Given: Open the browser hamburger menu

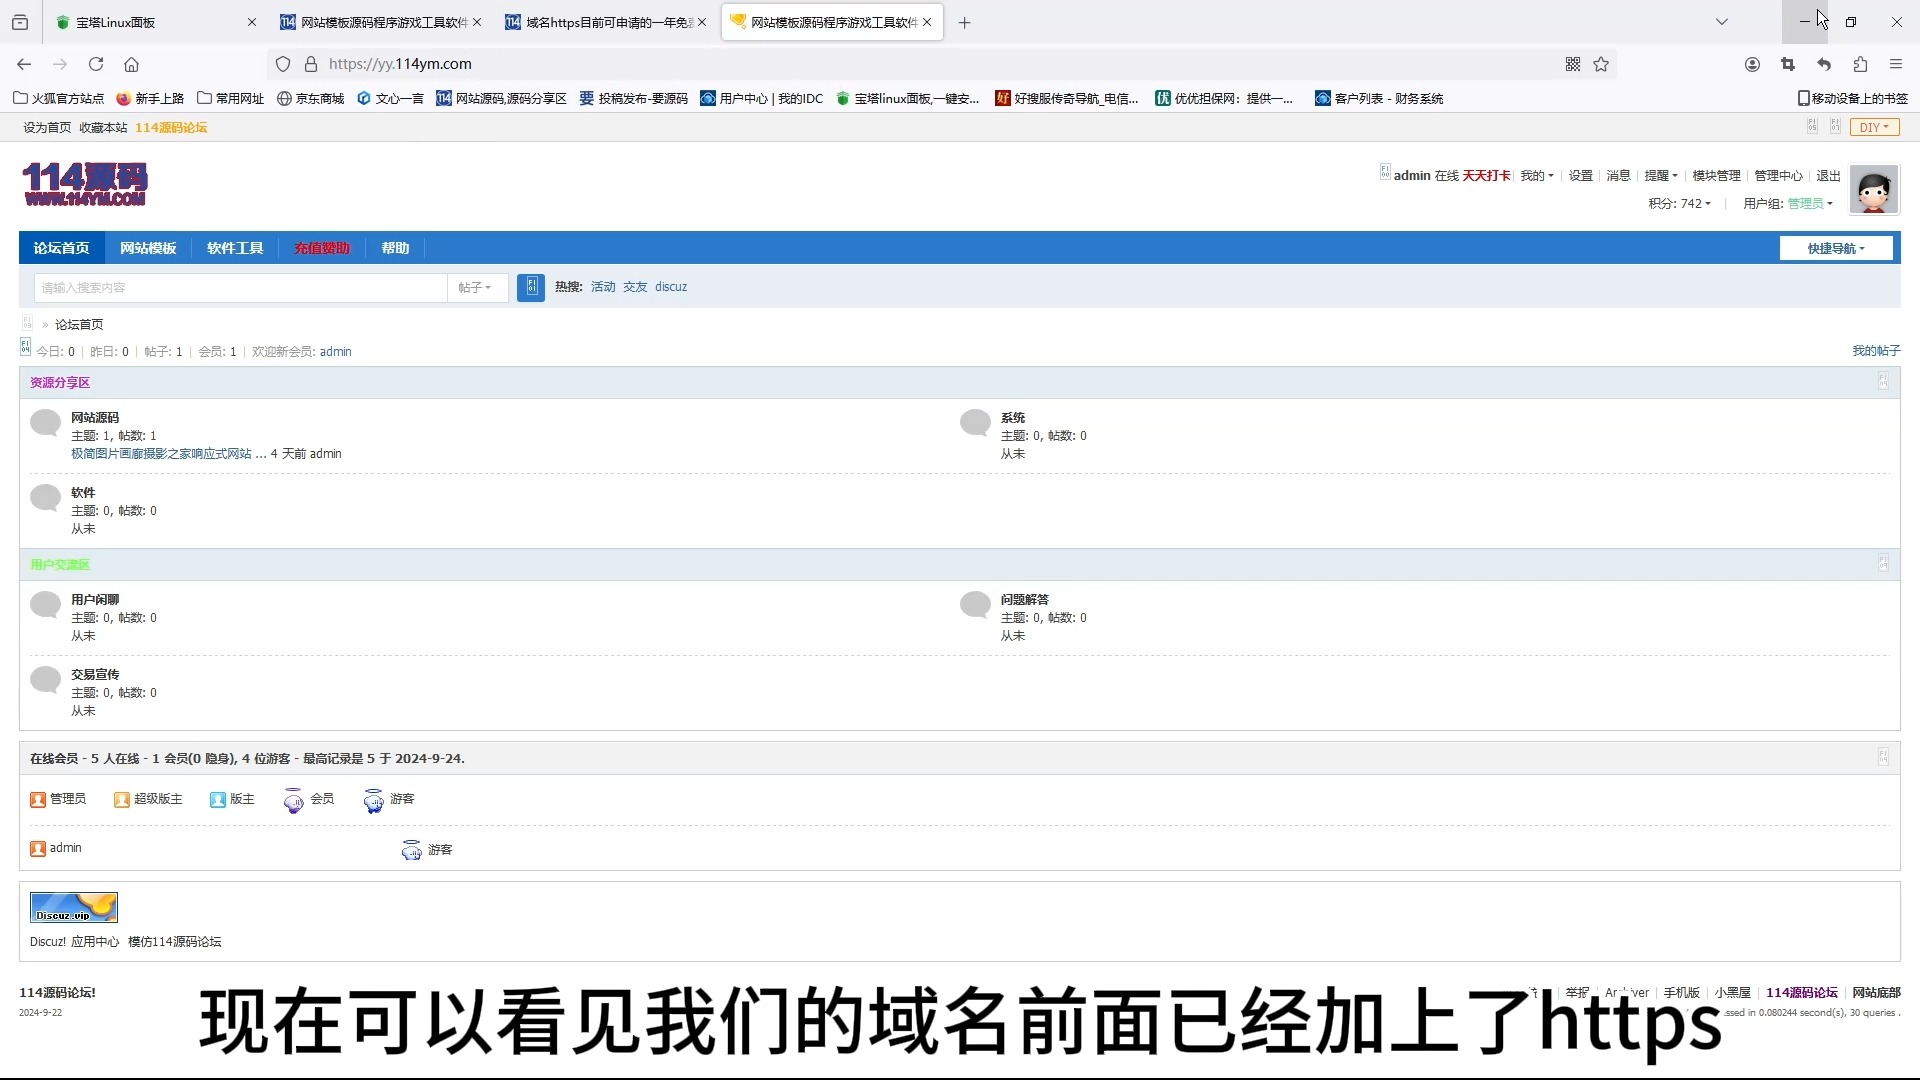Looking at the screenshot, I should click(1896, 64).
